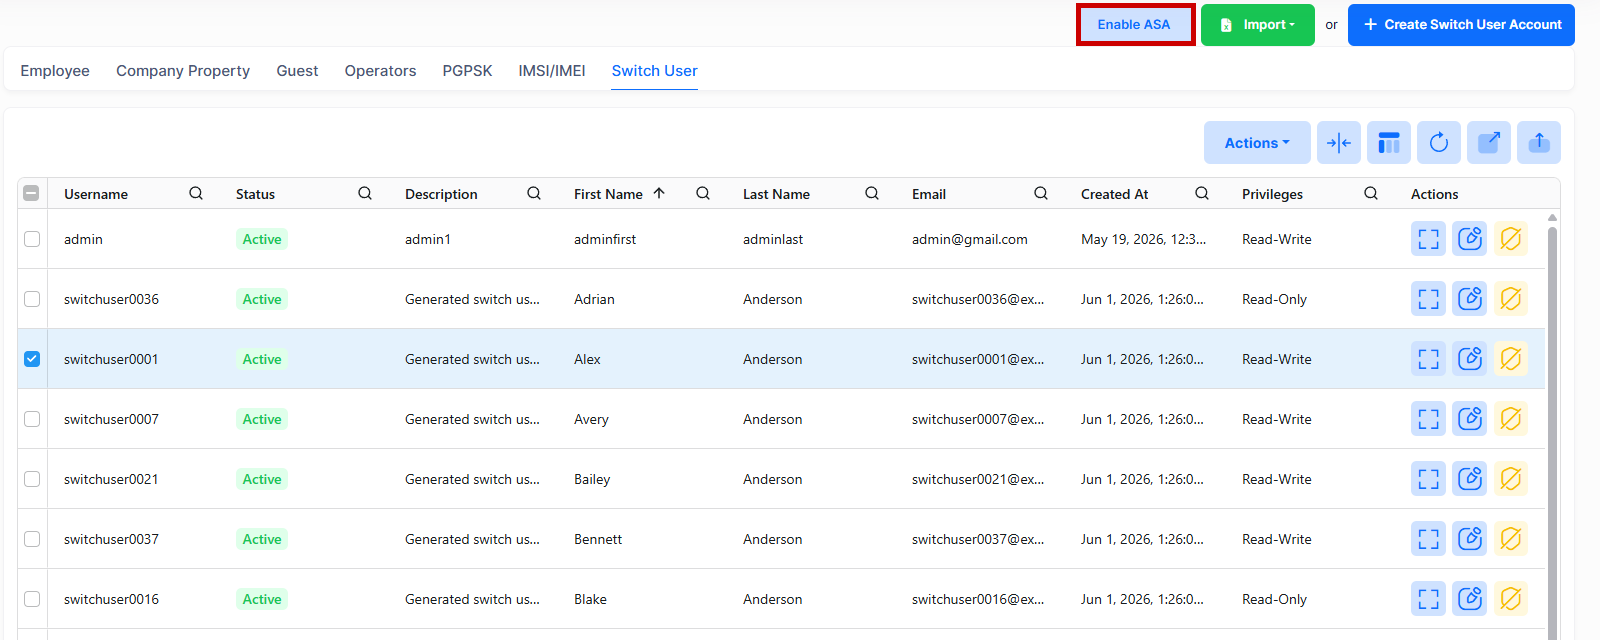Click the scrollbar up arrow

[1552, 217]
